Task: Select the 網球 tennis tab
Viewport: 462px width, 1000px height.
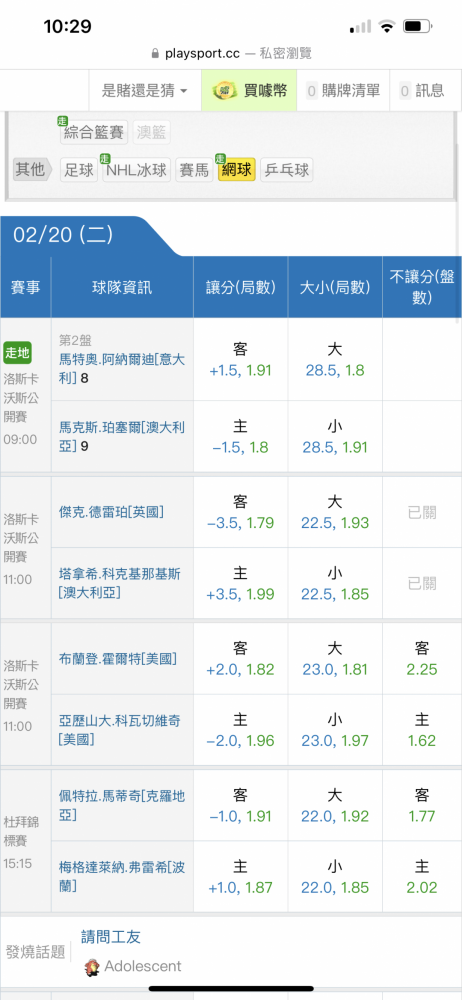Action: click(x=237, y=170)
